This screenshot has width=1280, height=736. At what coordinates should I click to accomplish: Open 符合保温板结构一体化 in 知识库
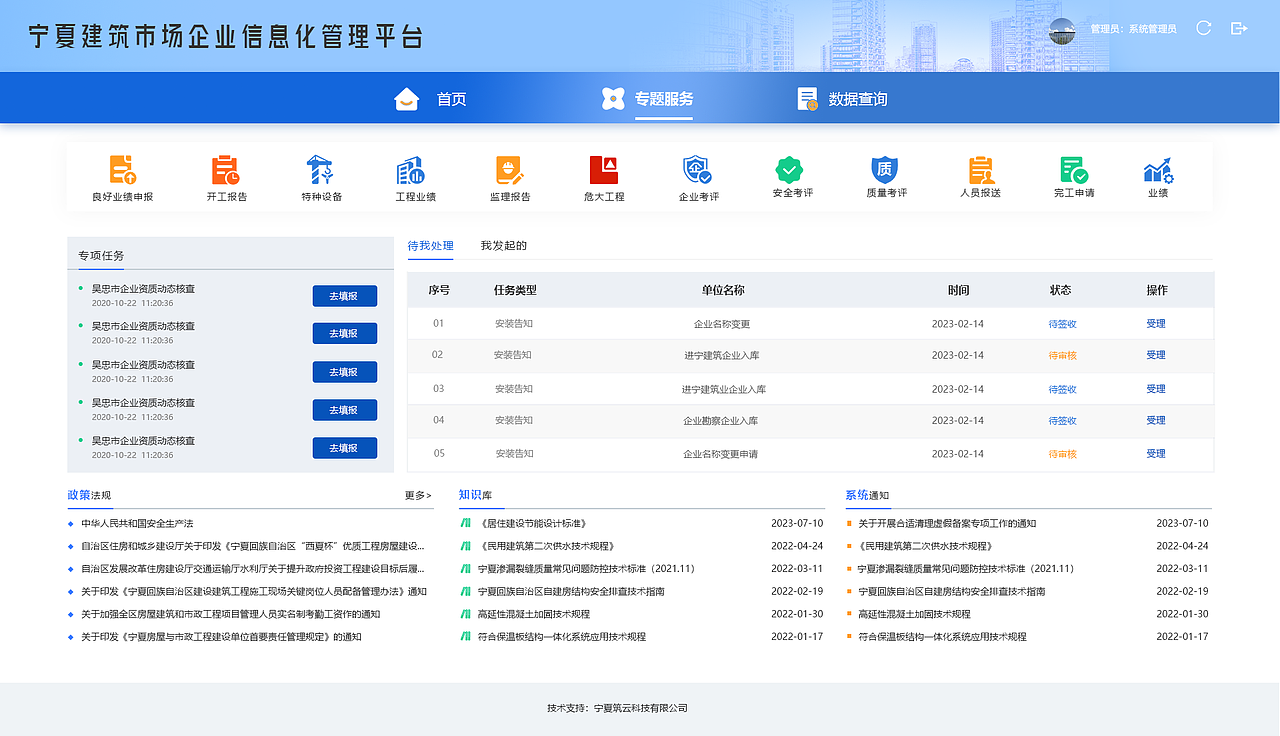tap(562, 637)
